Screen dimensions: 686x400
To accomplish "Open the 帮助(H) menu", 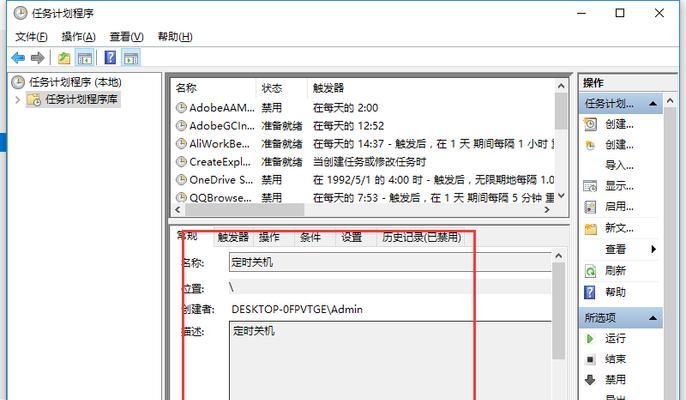I will pos(175,37).
